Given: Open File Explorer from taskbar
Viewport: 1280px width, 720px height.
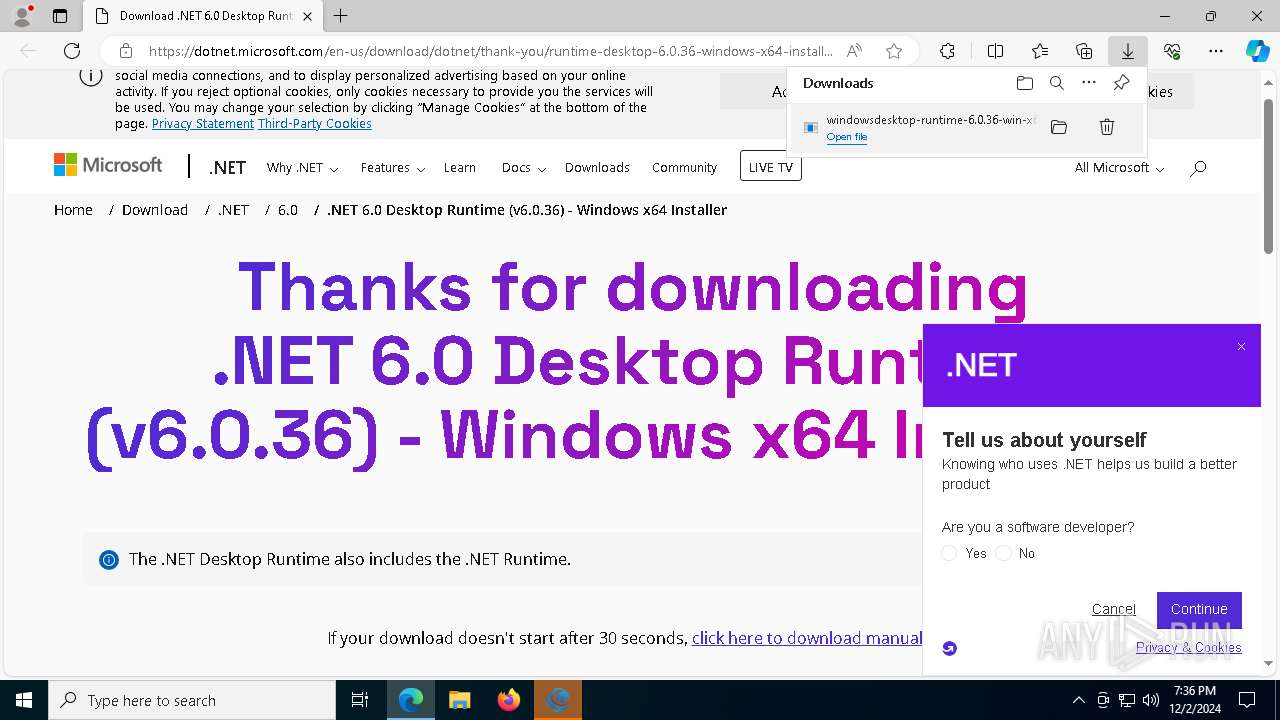Looking at the screenshot, I should click(x=459, y=700).
